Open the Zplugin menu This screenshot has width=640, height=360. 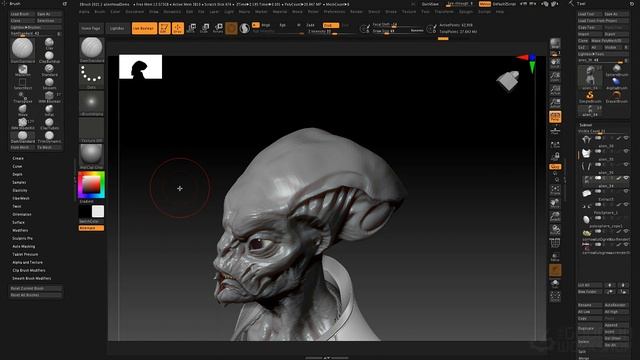[466, 12]
